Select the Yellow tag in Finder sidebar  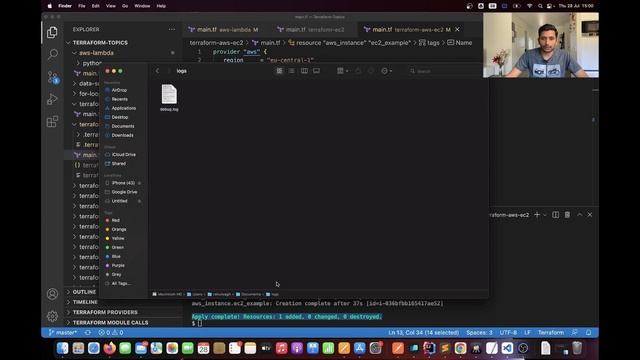118,238
